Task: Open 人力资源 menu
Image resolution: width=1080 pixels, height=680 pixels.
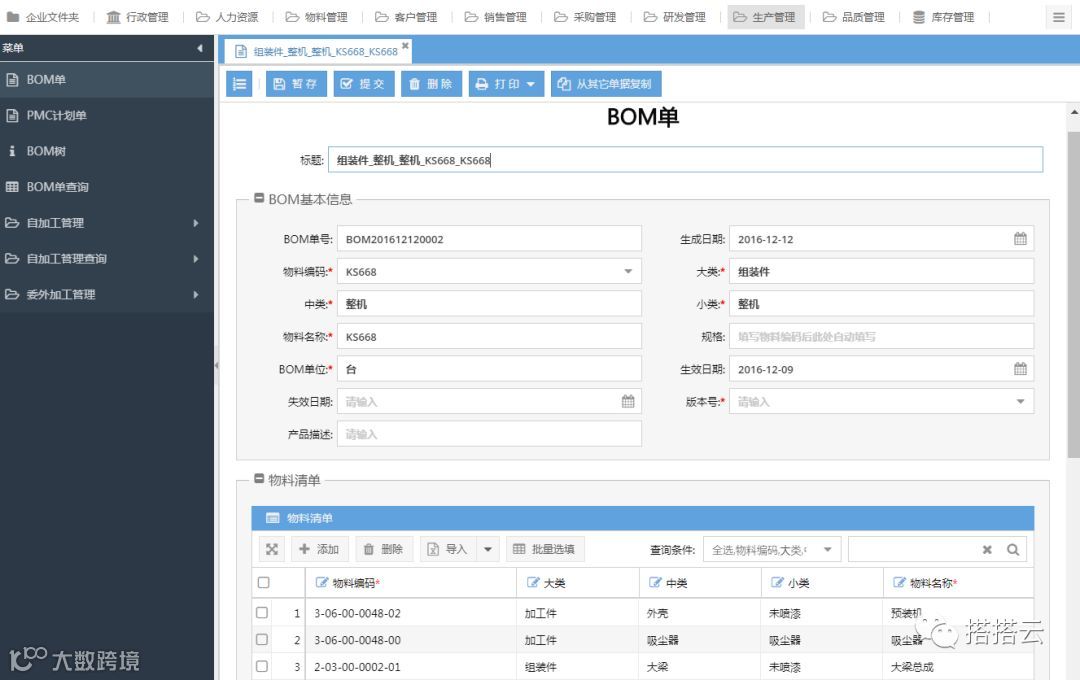Action: point(227,17)
